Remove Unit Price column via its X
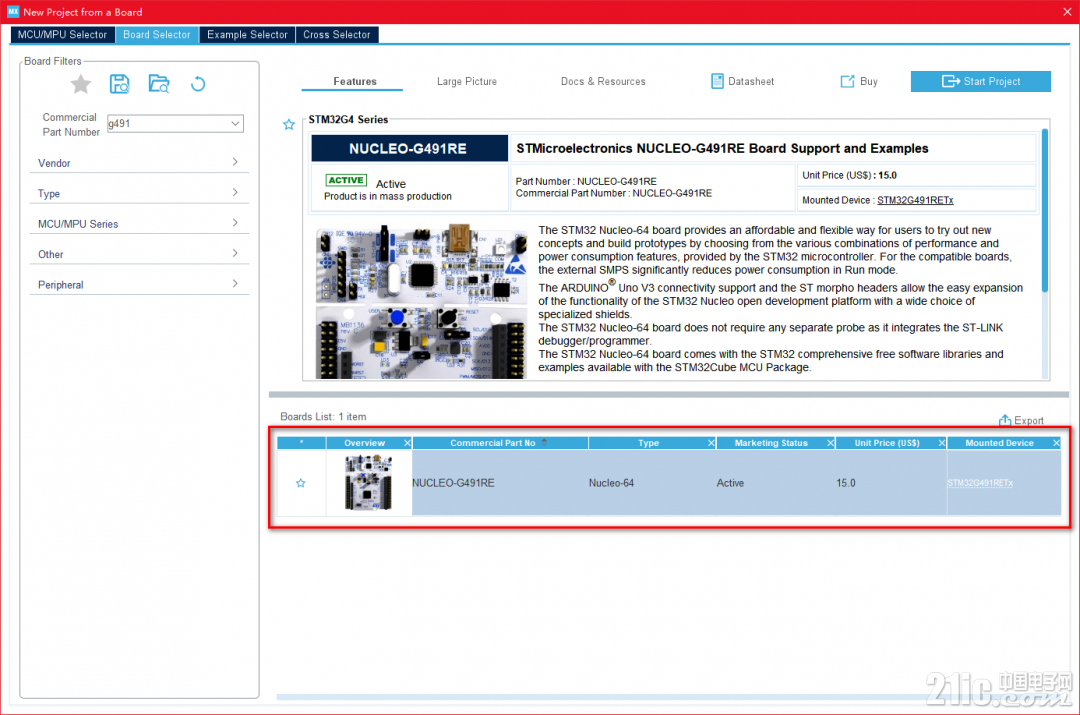Screen dimensions: 1080x715 942,443
